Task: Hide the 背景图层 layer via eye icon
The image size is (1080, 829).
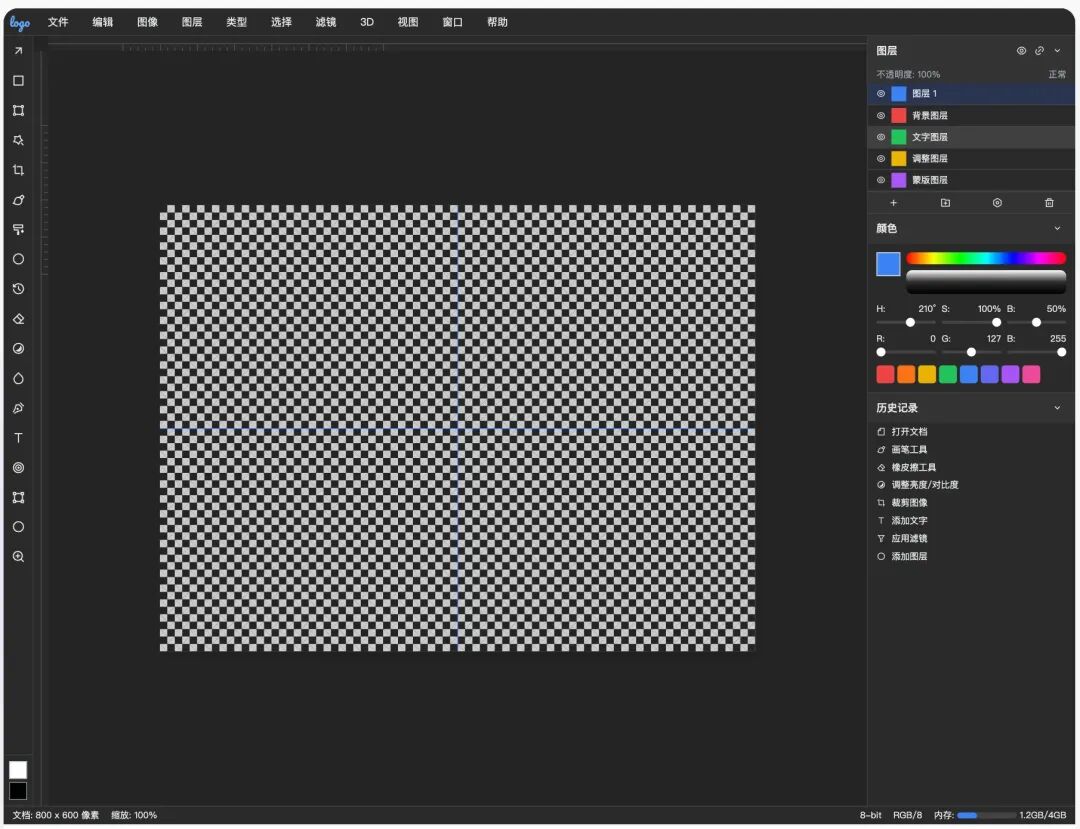Action: pyautogui.click(x=881, y=115)
